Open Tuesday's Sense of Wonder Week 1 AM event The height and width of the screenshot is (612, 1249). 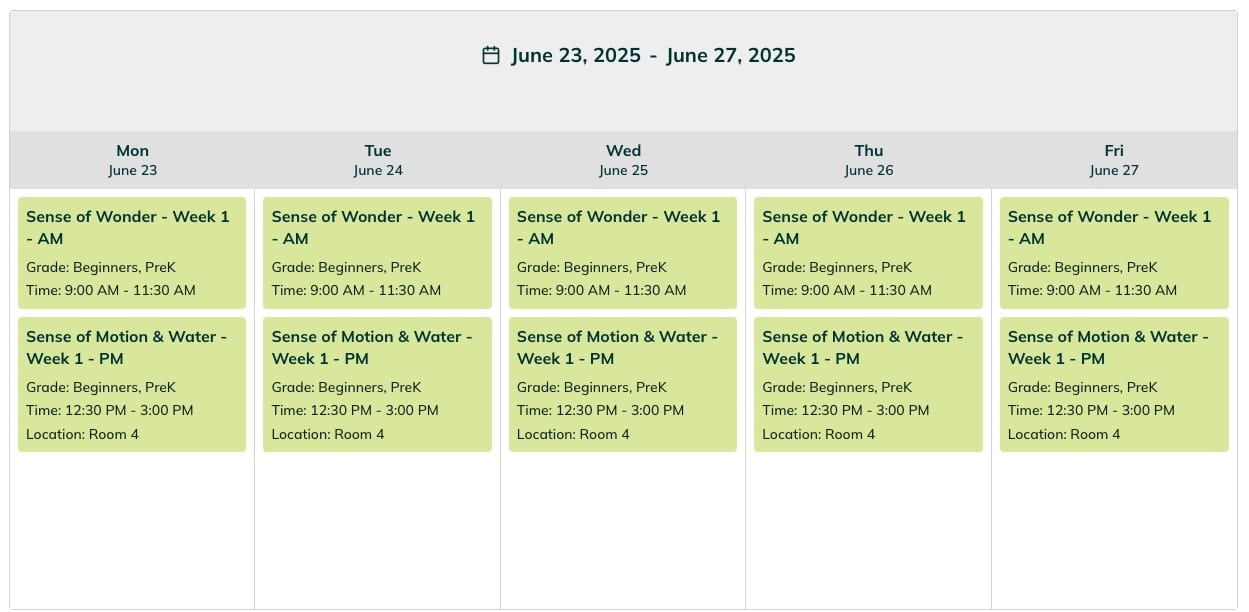click(x=377, y=253)
